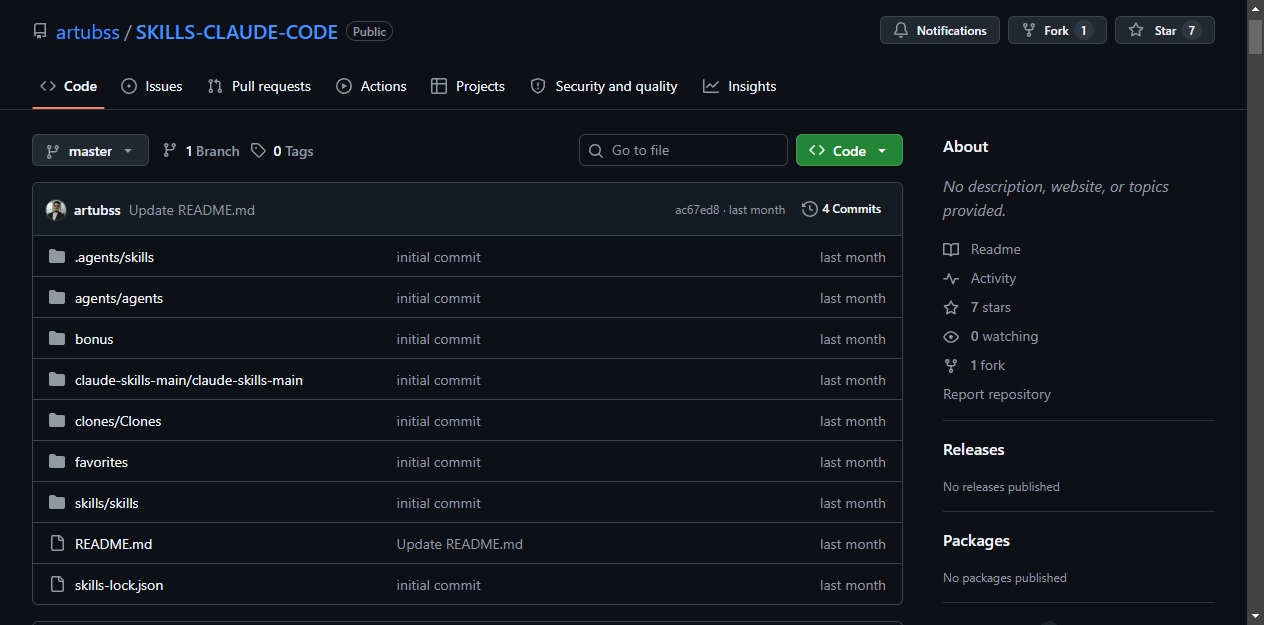Click the clock icon beside 4 Commits
The image size is (1264, 625).
[x=810, y=209]
